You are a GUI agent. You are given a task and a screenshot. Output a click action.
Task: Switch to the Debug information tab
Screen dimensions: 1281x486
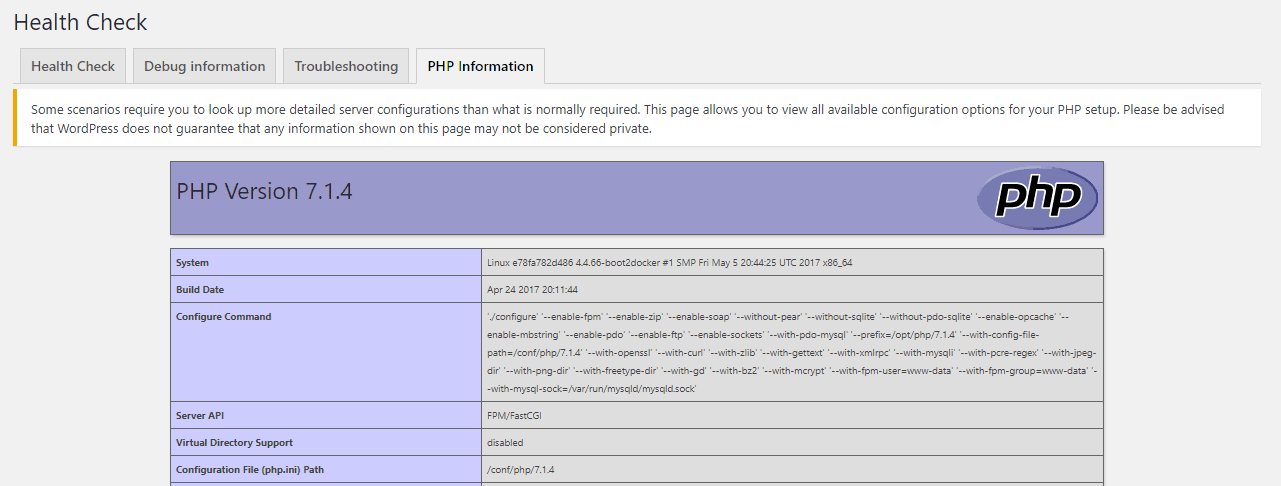204,66
